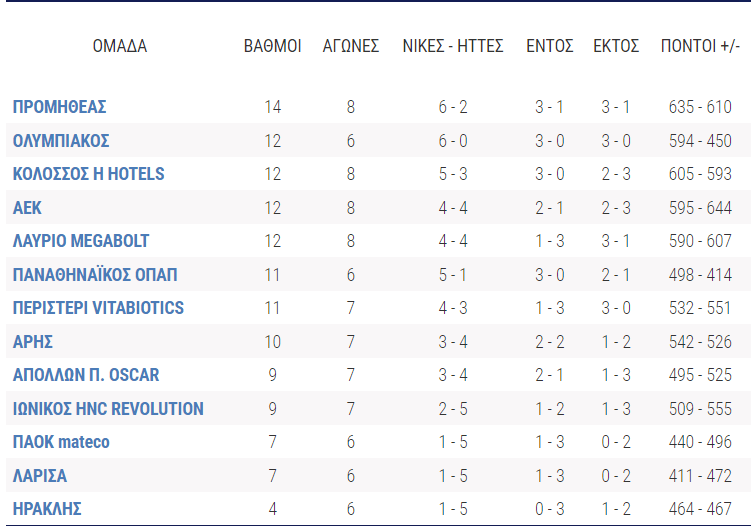751x526 pixels.
Task: Select the ΑΡΗΣ team name
Action: (33, 342)
